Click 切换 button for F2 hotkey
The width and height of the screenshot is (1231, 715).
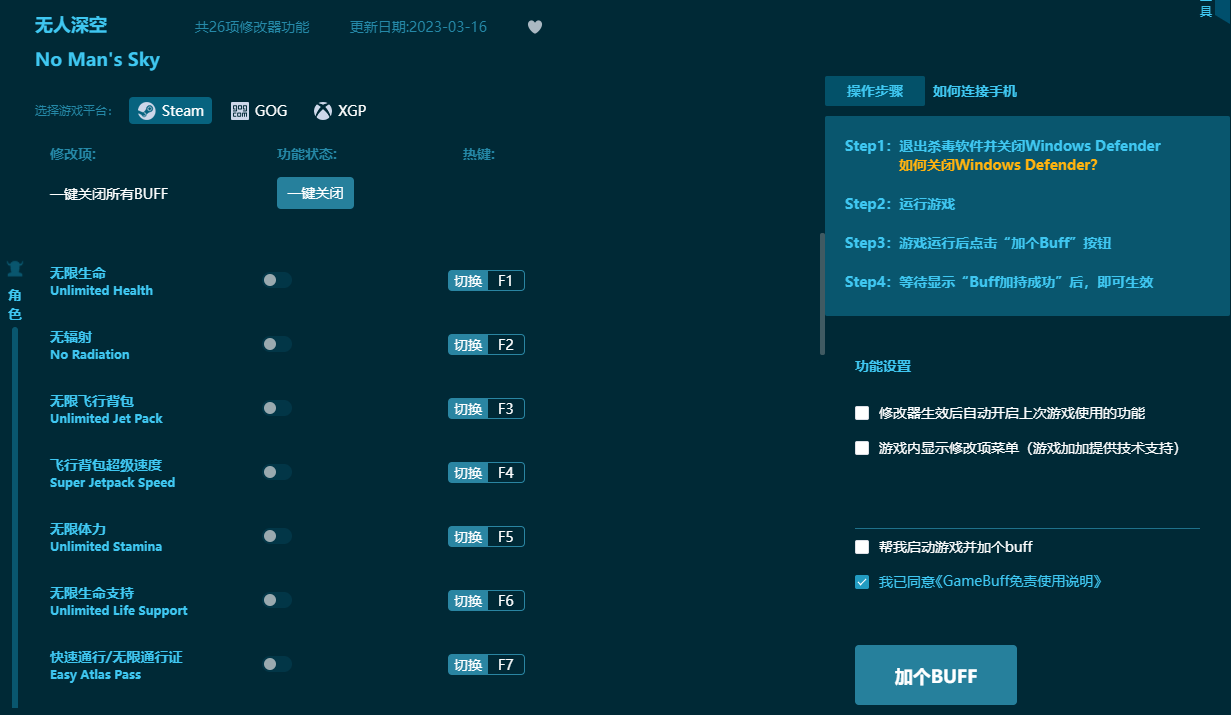[468, 345]
